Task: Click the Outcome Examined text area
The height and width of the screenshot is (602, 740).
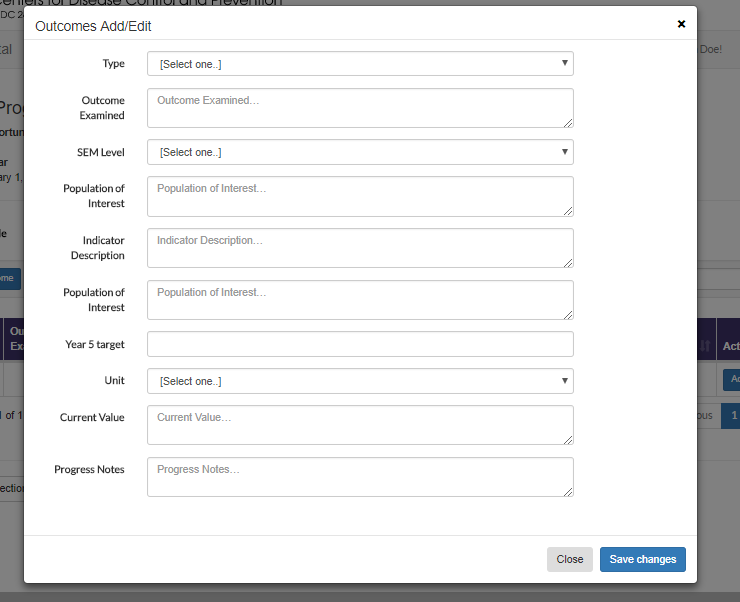Action: click(x=360, y=108)
